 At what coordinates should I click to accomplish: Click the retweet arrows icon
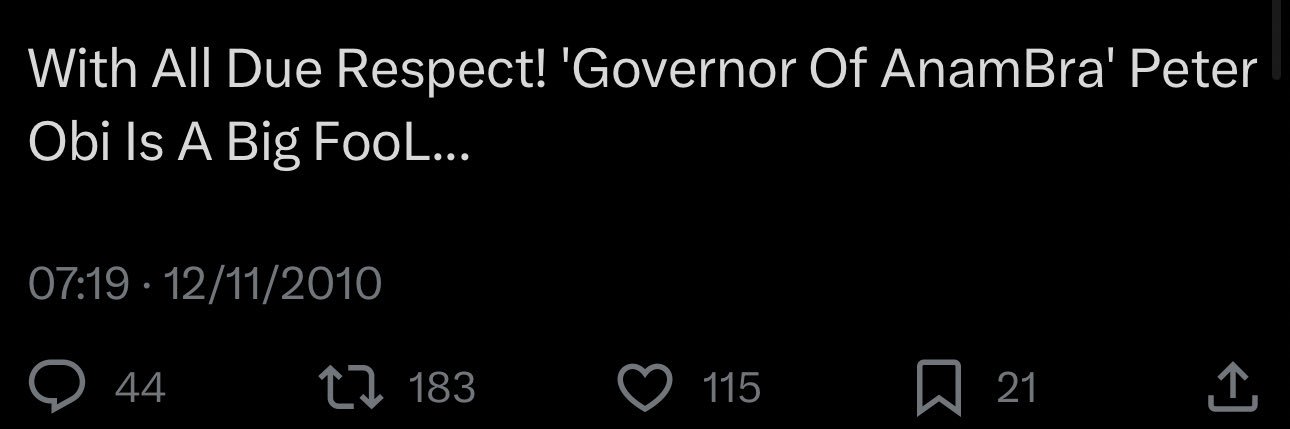pyautogui.click(x=349, y=387)
